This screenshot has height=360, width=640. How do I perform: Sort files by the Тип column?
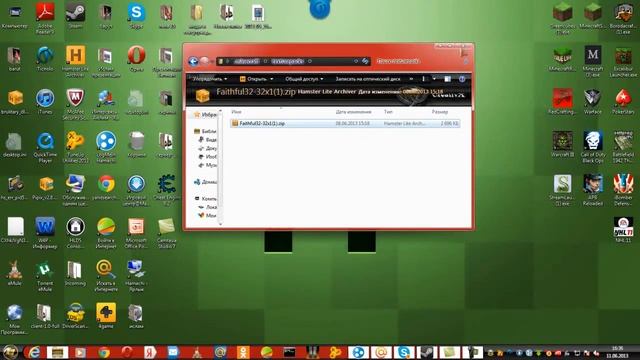(x=388, y=111)
